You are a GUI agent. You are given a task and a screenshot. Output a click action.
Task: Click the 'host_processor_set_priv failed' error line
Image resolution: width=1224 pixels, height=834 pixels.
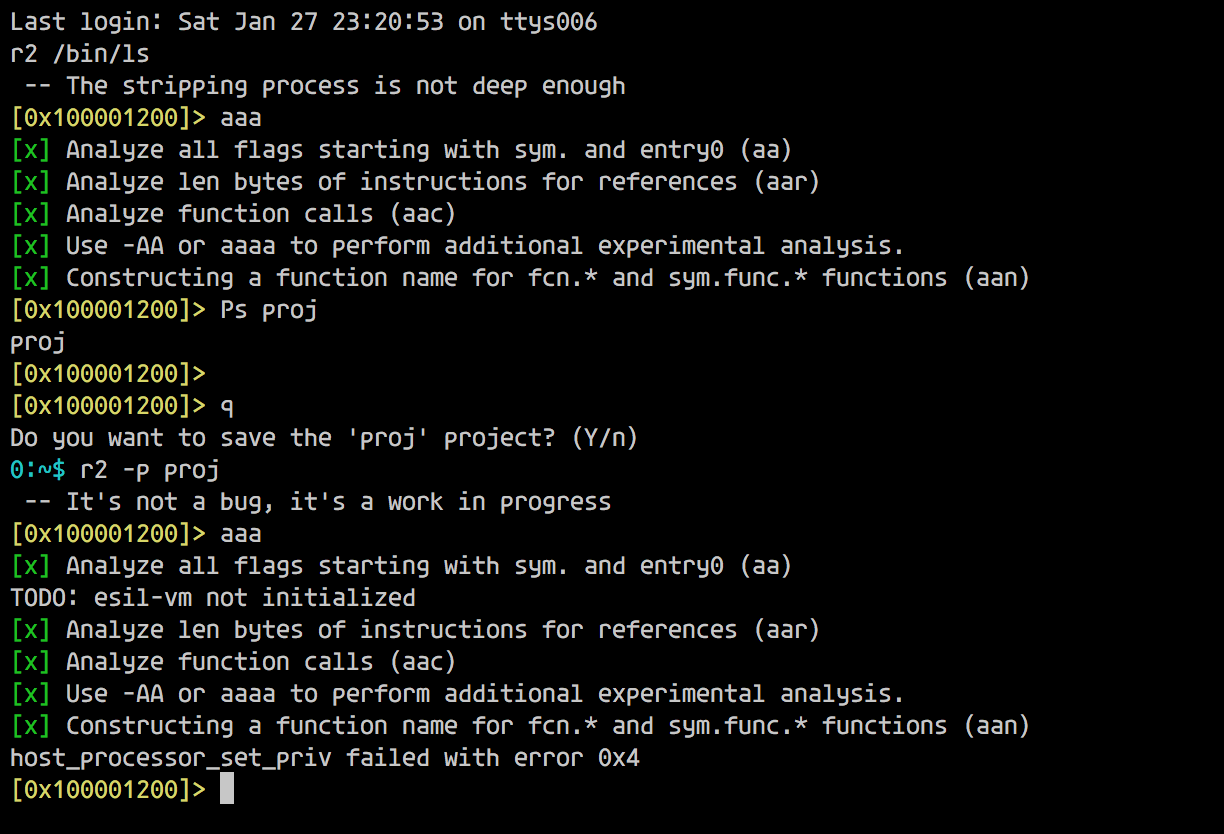point(325,758)
